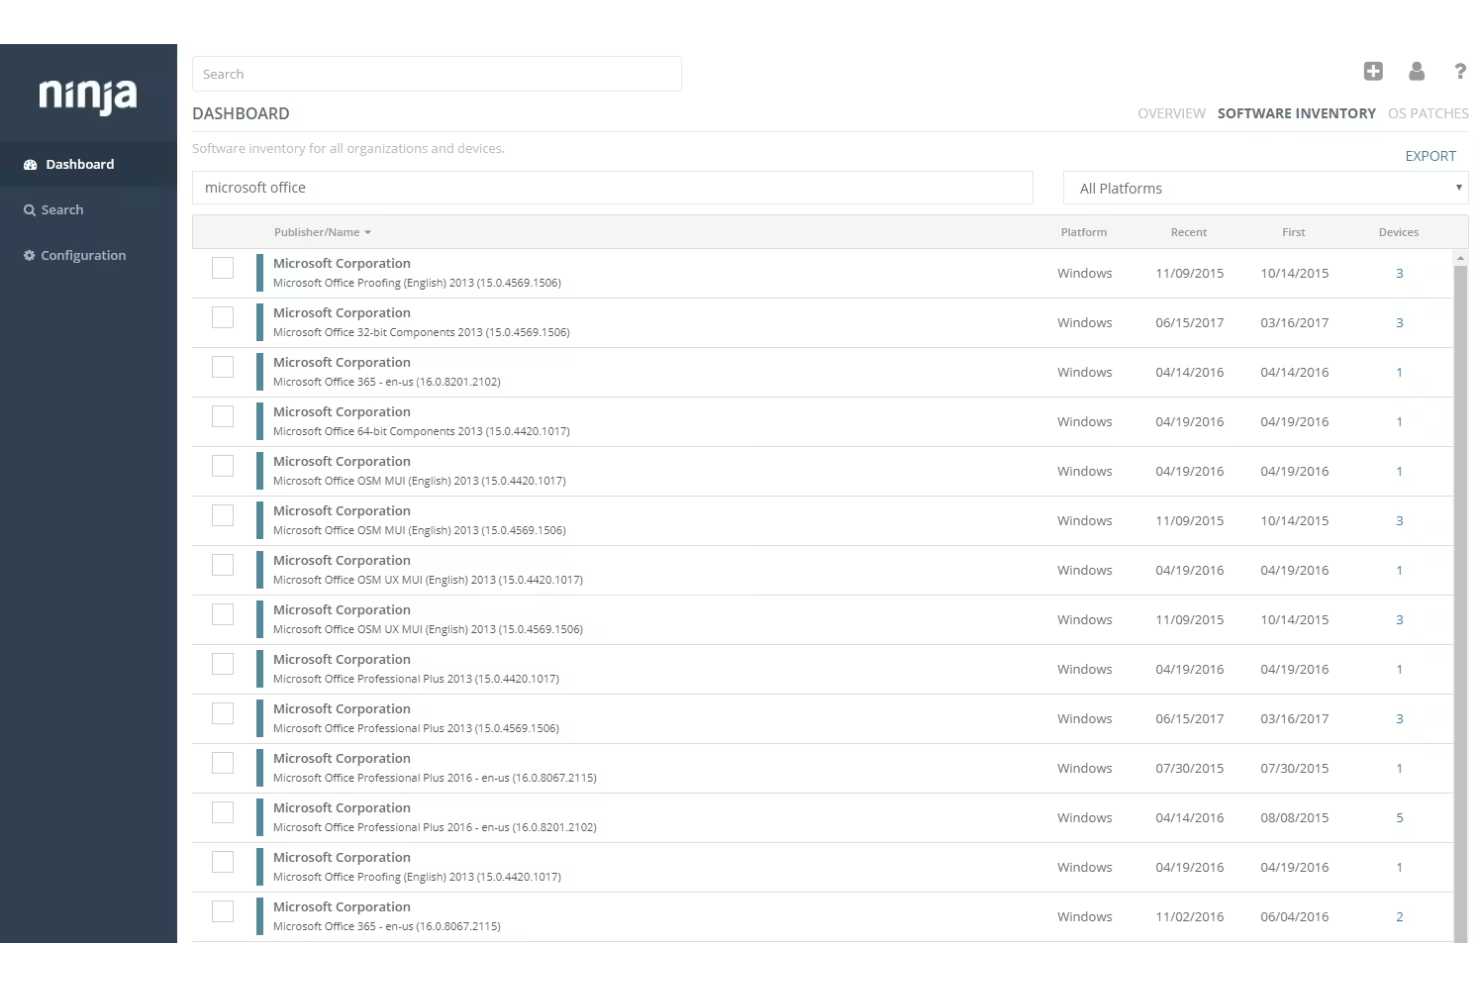Click the EXPORT link
This screenshot has height=987, width=1480.
click(1430, 156)
